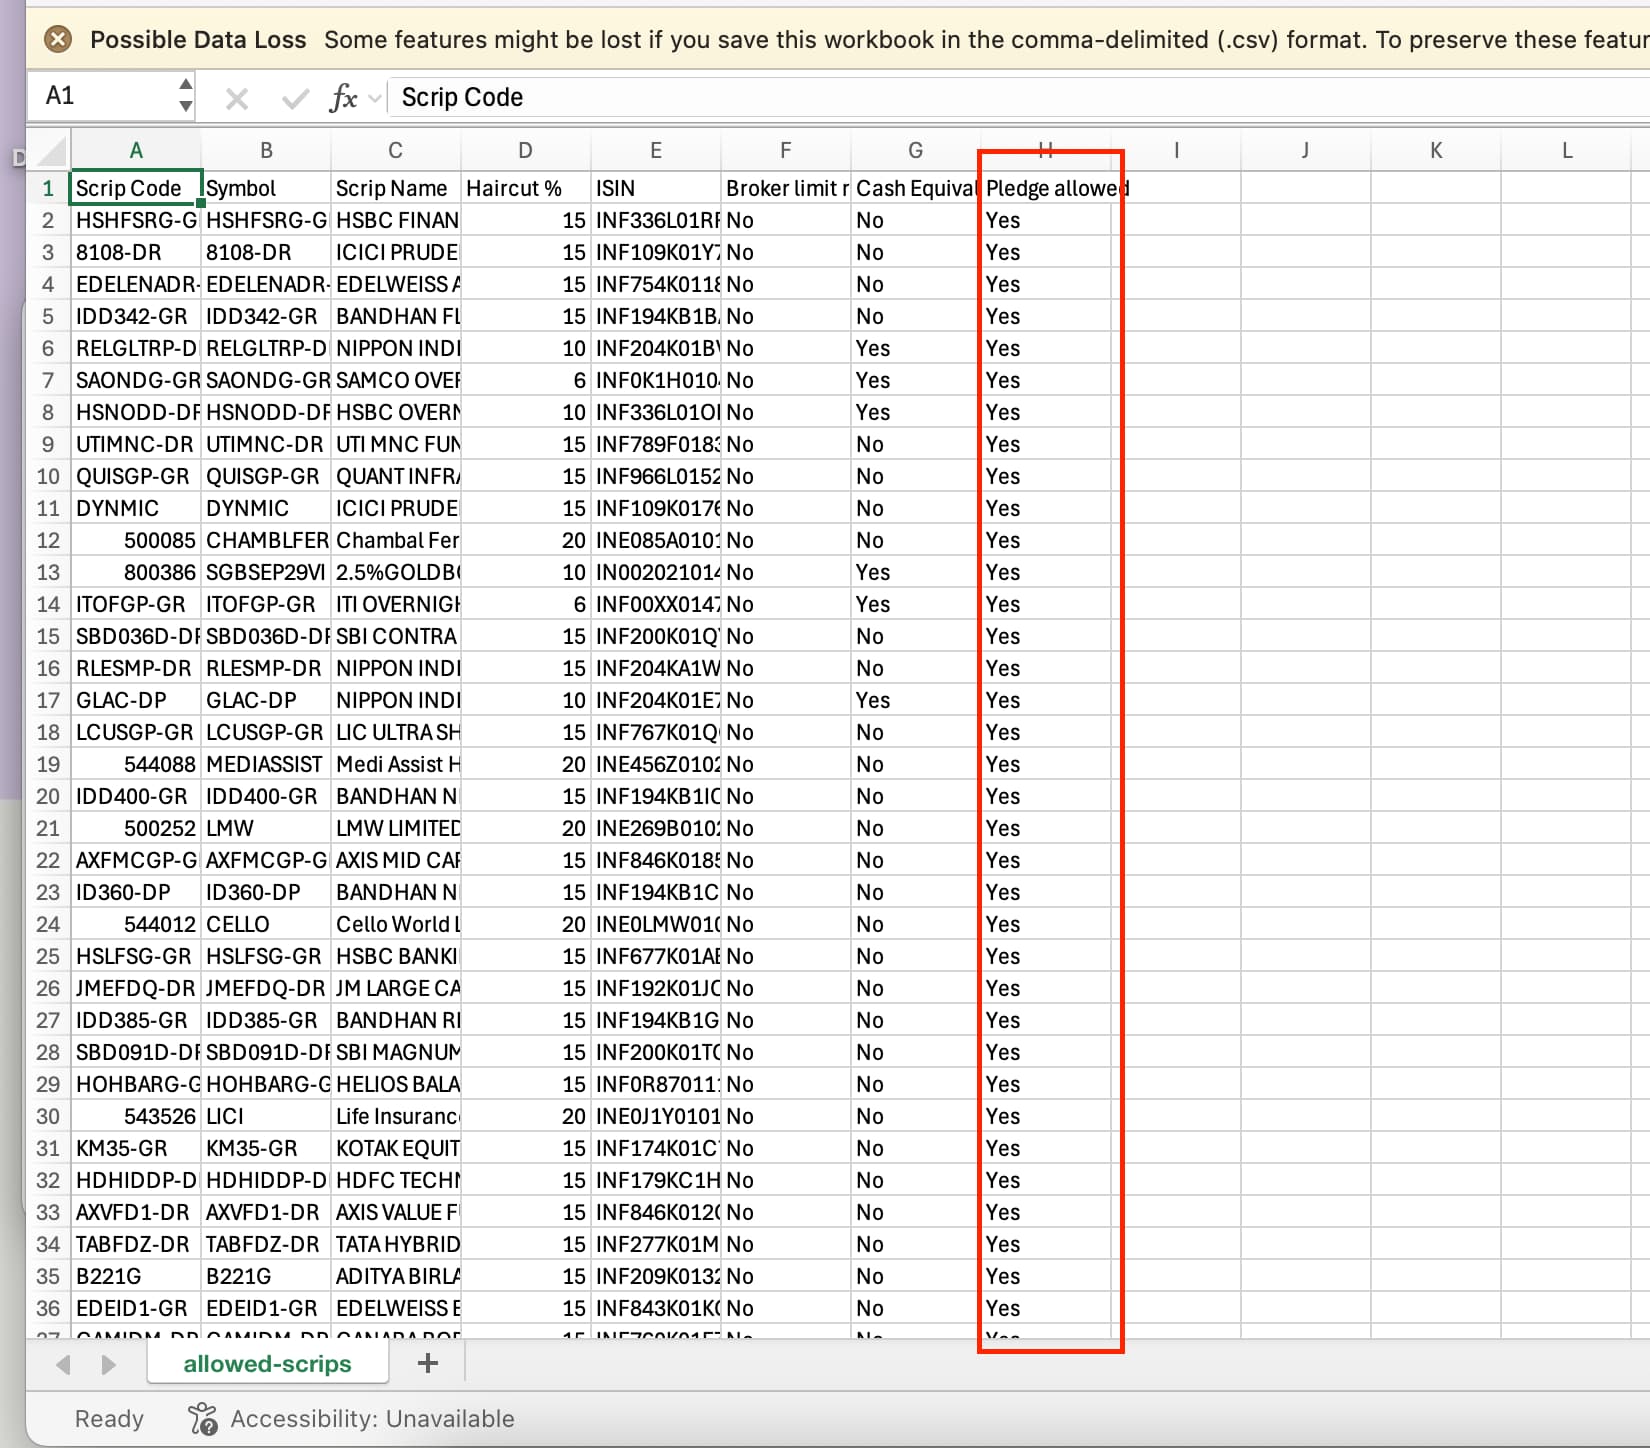Select column B header
Image resolution: width=1650 pixels, height=1448 pixels.
click(266, 151)
